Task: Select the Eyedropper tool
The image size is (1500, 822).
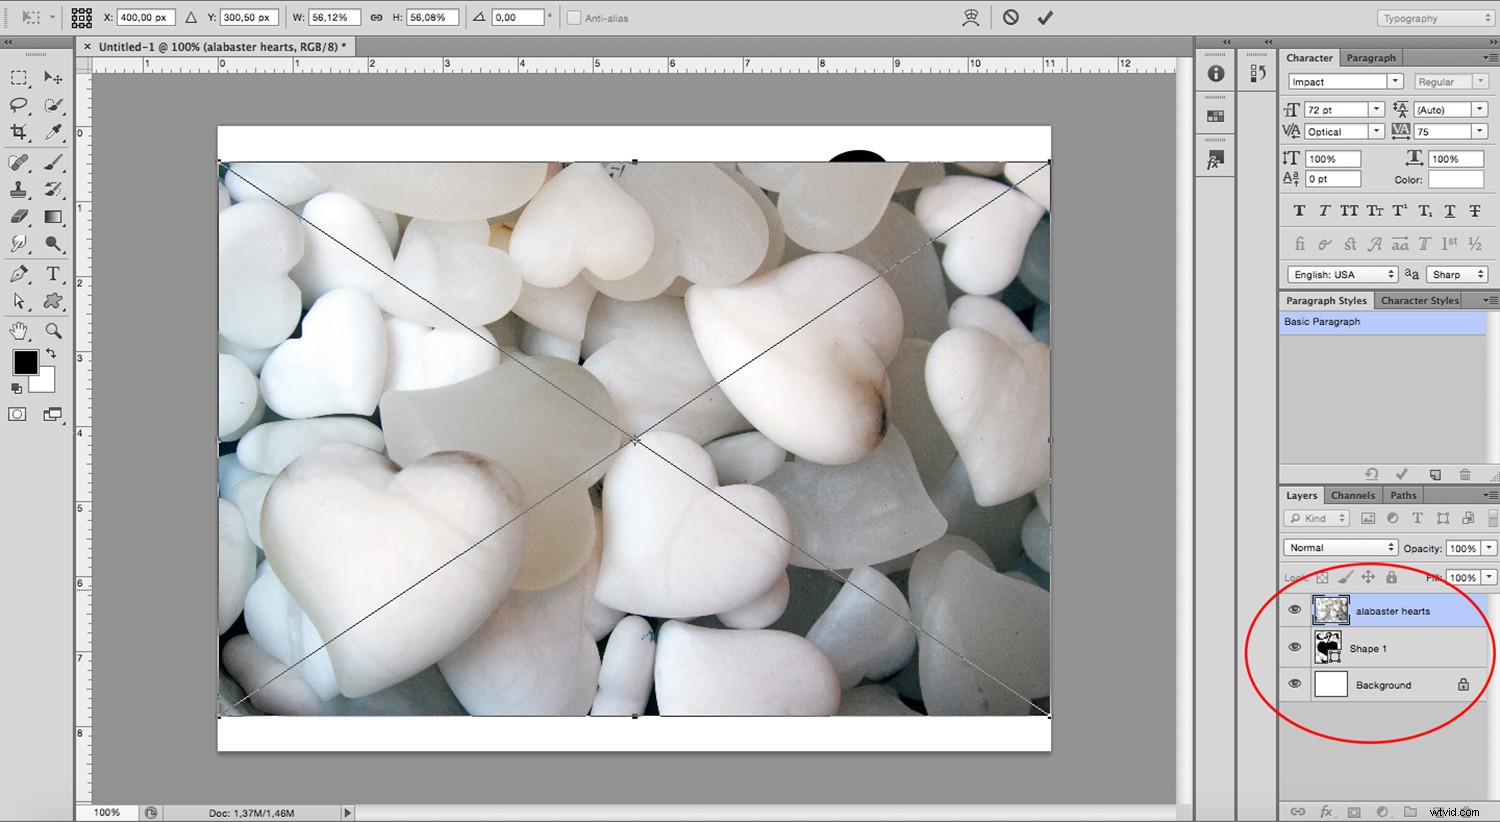Action: coord(52,132)
